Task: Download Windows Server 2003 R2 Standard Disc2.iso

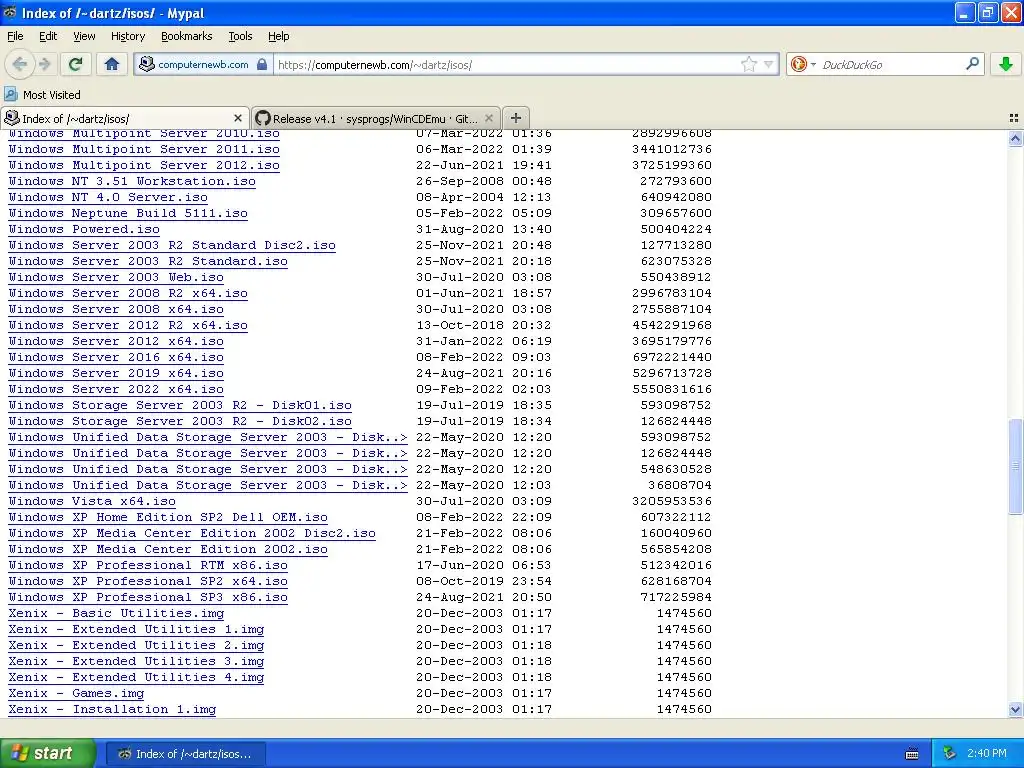Action: click(x=172, y=246)
